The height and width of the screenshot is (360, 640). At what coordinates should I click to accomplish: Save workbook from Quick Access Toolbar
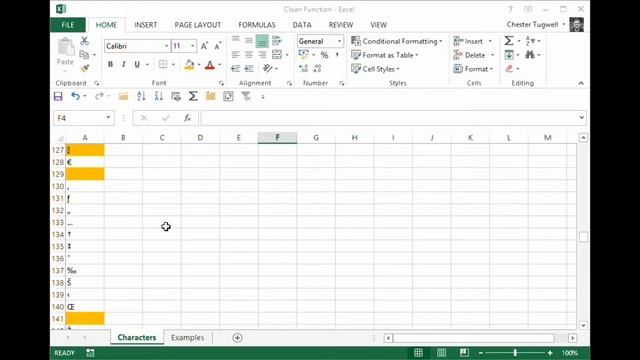58,96
